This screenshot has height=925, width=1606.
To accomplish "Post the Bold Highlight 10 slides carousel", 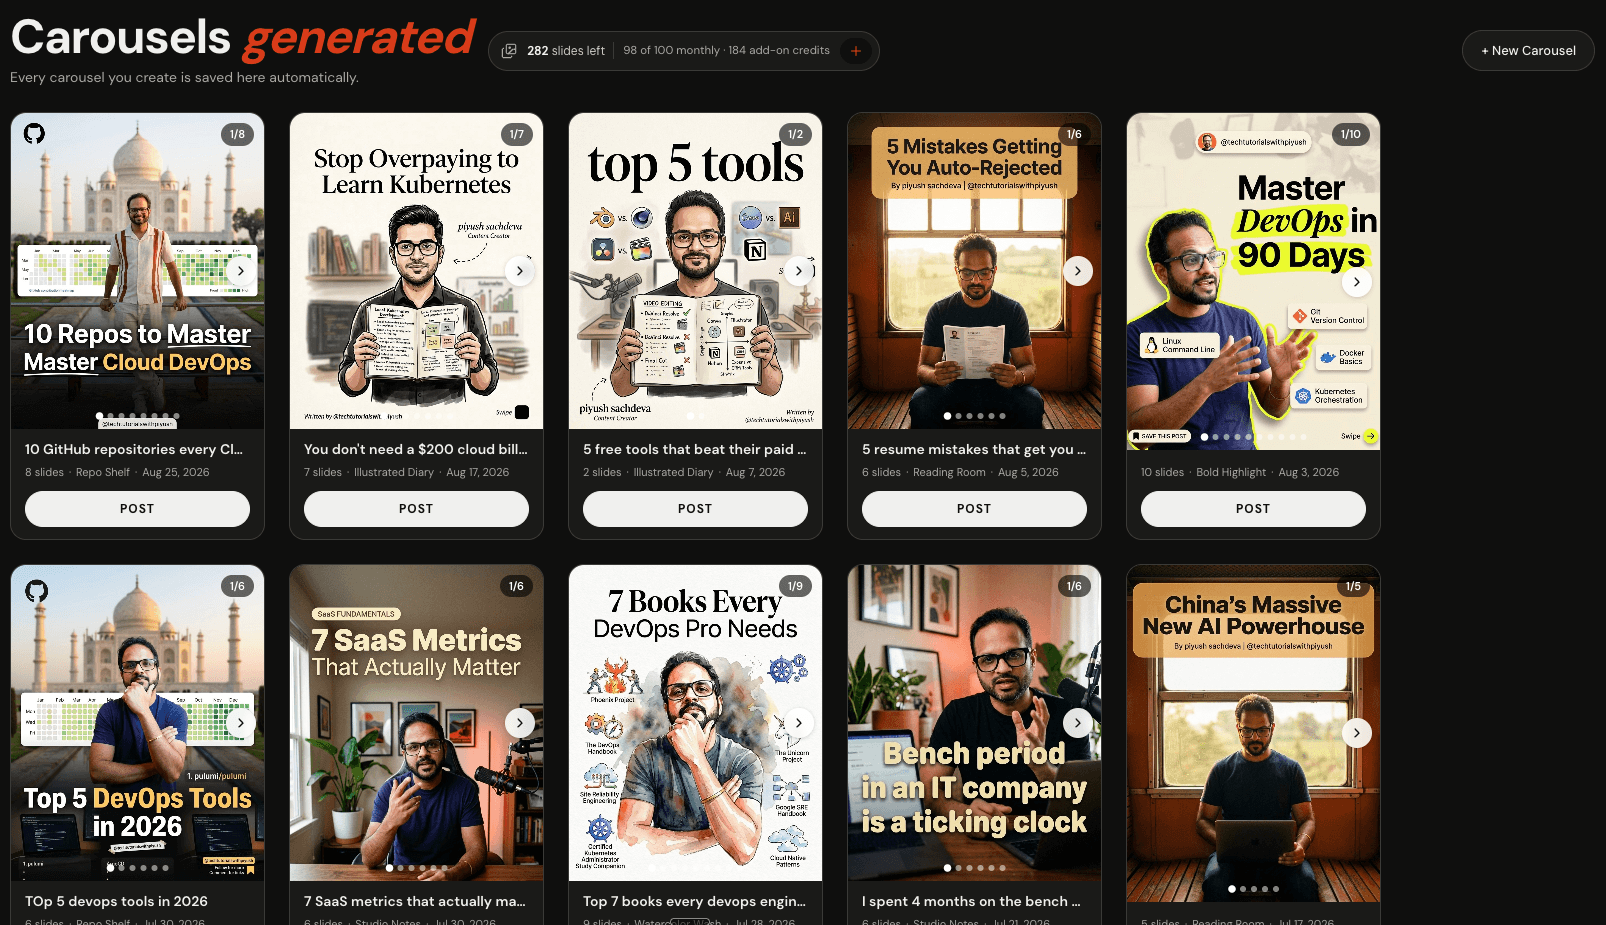I will (x=1253, y=509).
